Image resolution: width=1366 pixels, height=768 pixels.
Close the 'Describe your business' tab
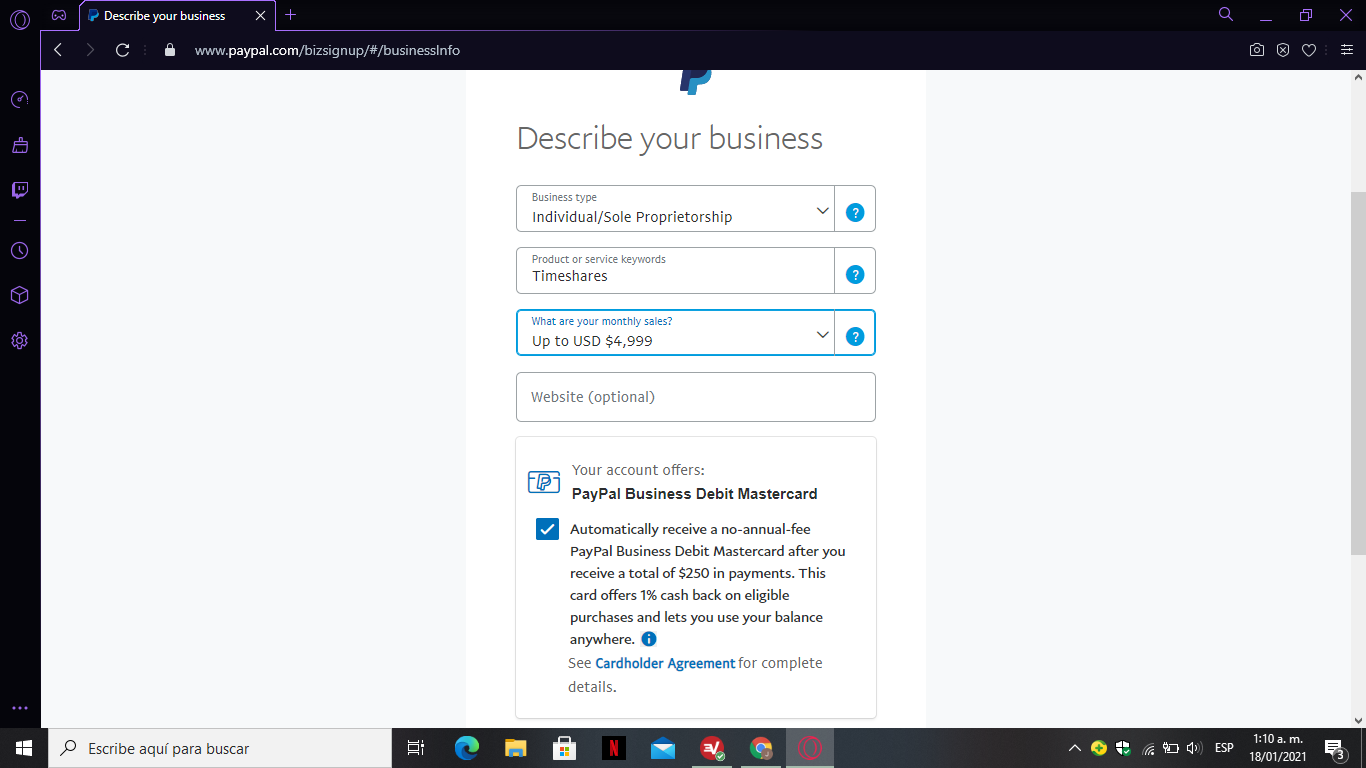click(260, 16)
